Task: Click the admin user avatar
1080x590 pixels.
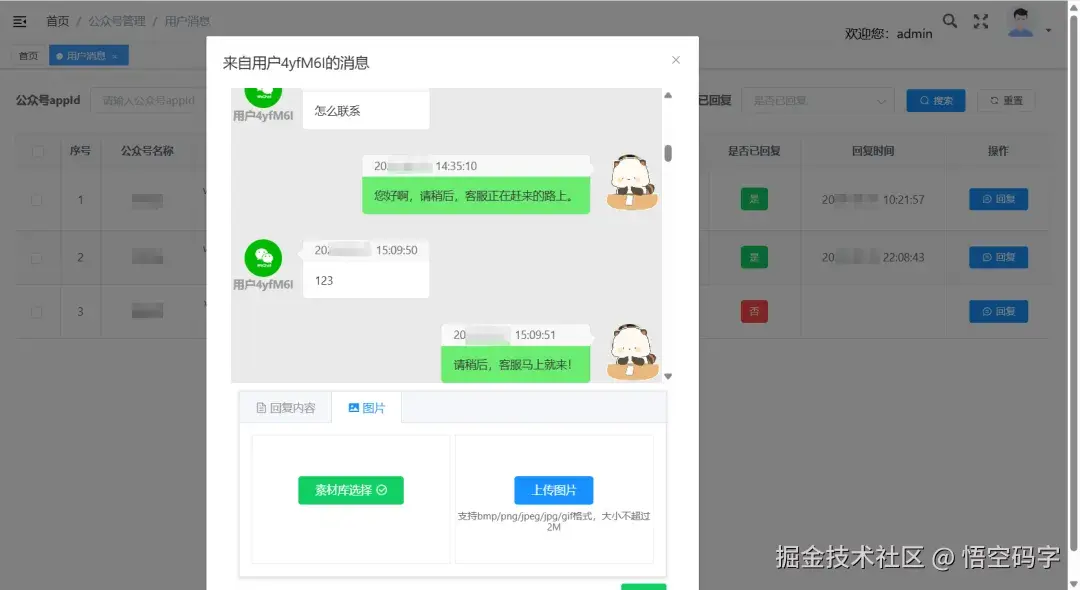Action: (x=1020, y=21)
